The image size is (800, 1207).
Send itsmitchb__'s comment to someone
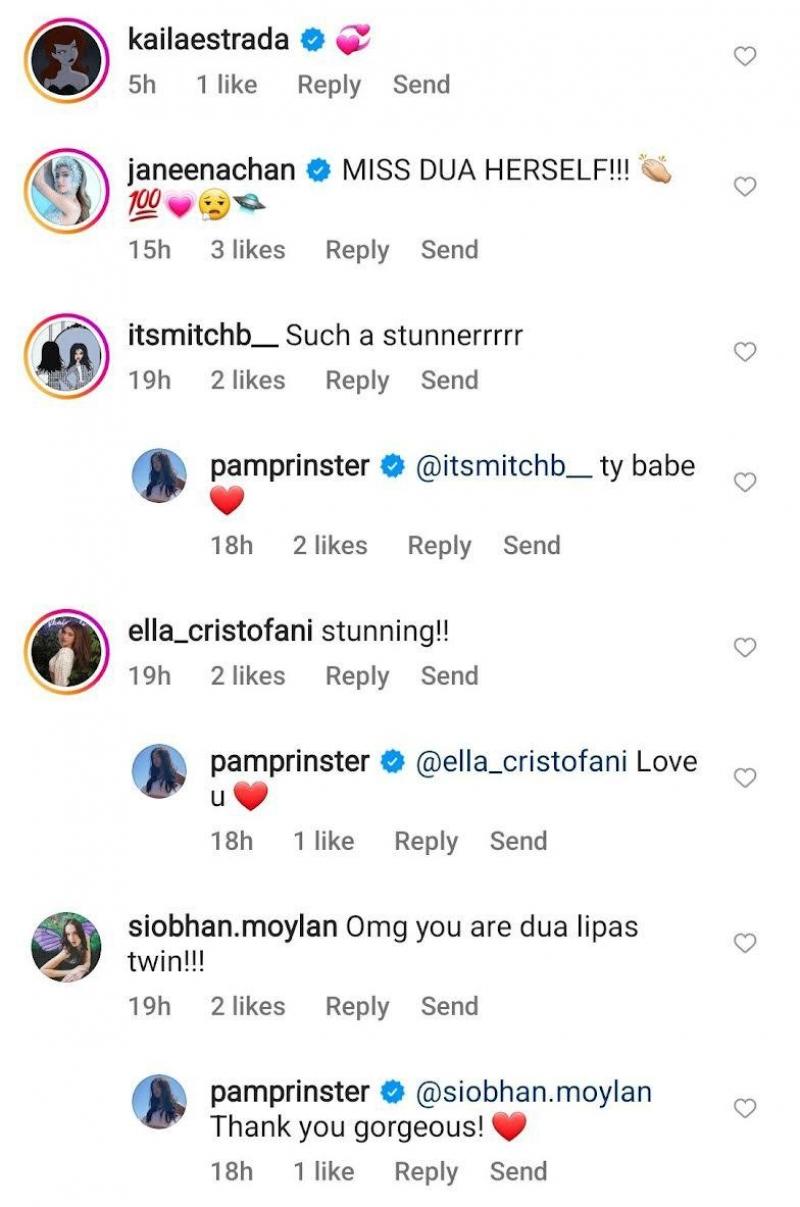tap(449, 381)
